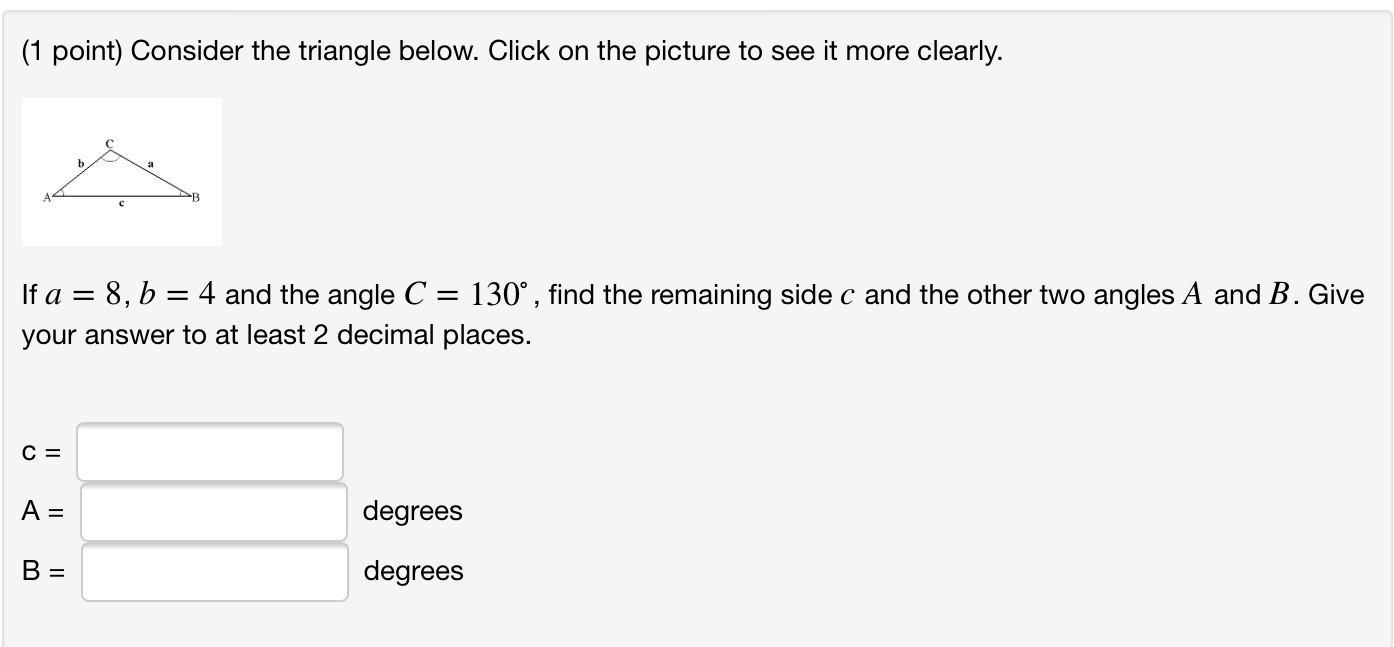1394x647 pixels.
Task: Click the 'B =' label next to its box
Action: click(x=42, y=572)
